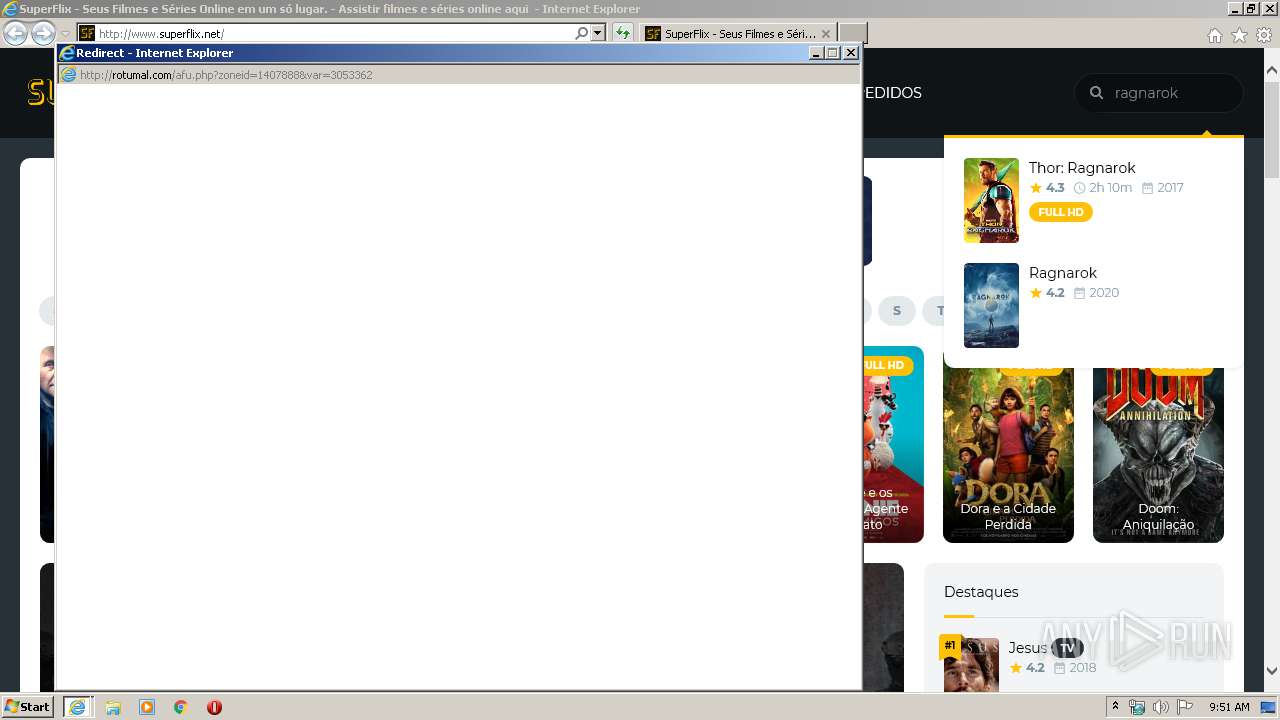Click the red Opera taskbar icon
The height and width of the screenshot is (720, 1280).
tap(214, 707)
